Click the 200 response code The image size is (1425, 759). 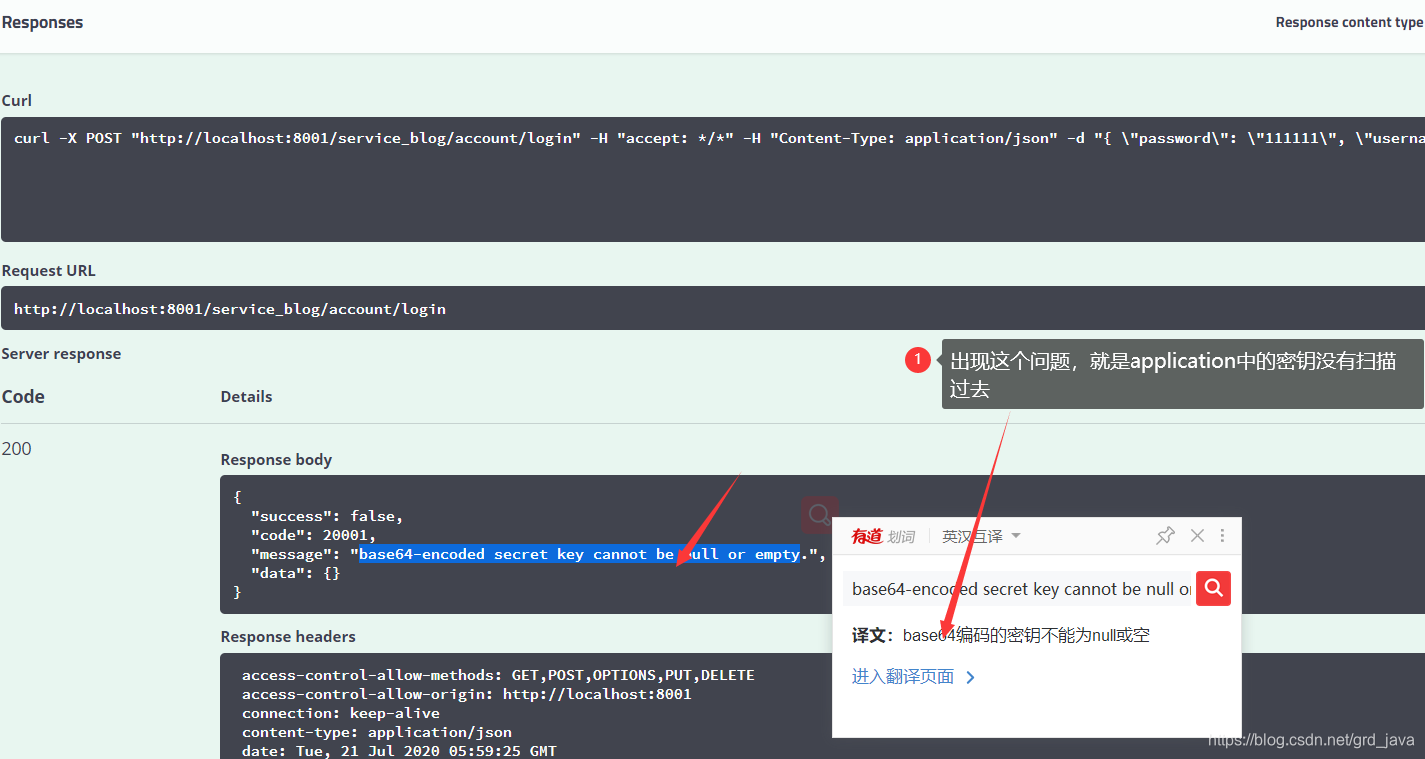[16, 449]
